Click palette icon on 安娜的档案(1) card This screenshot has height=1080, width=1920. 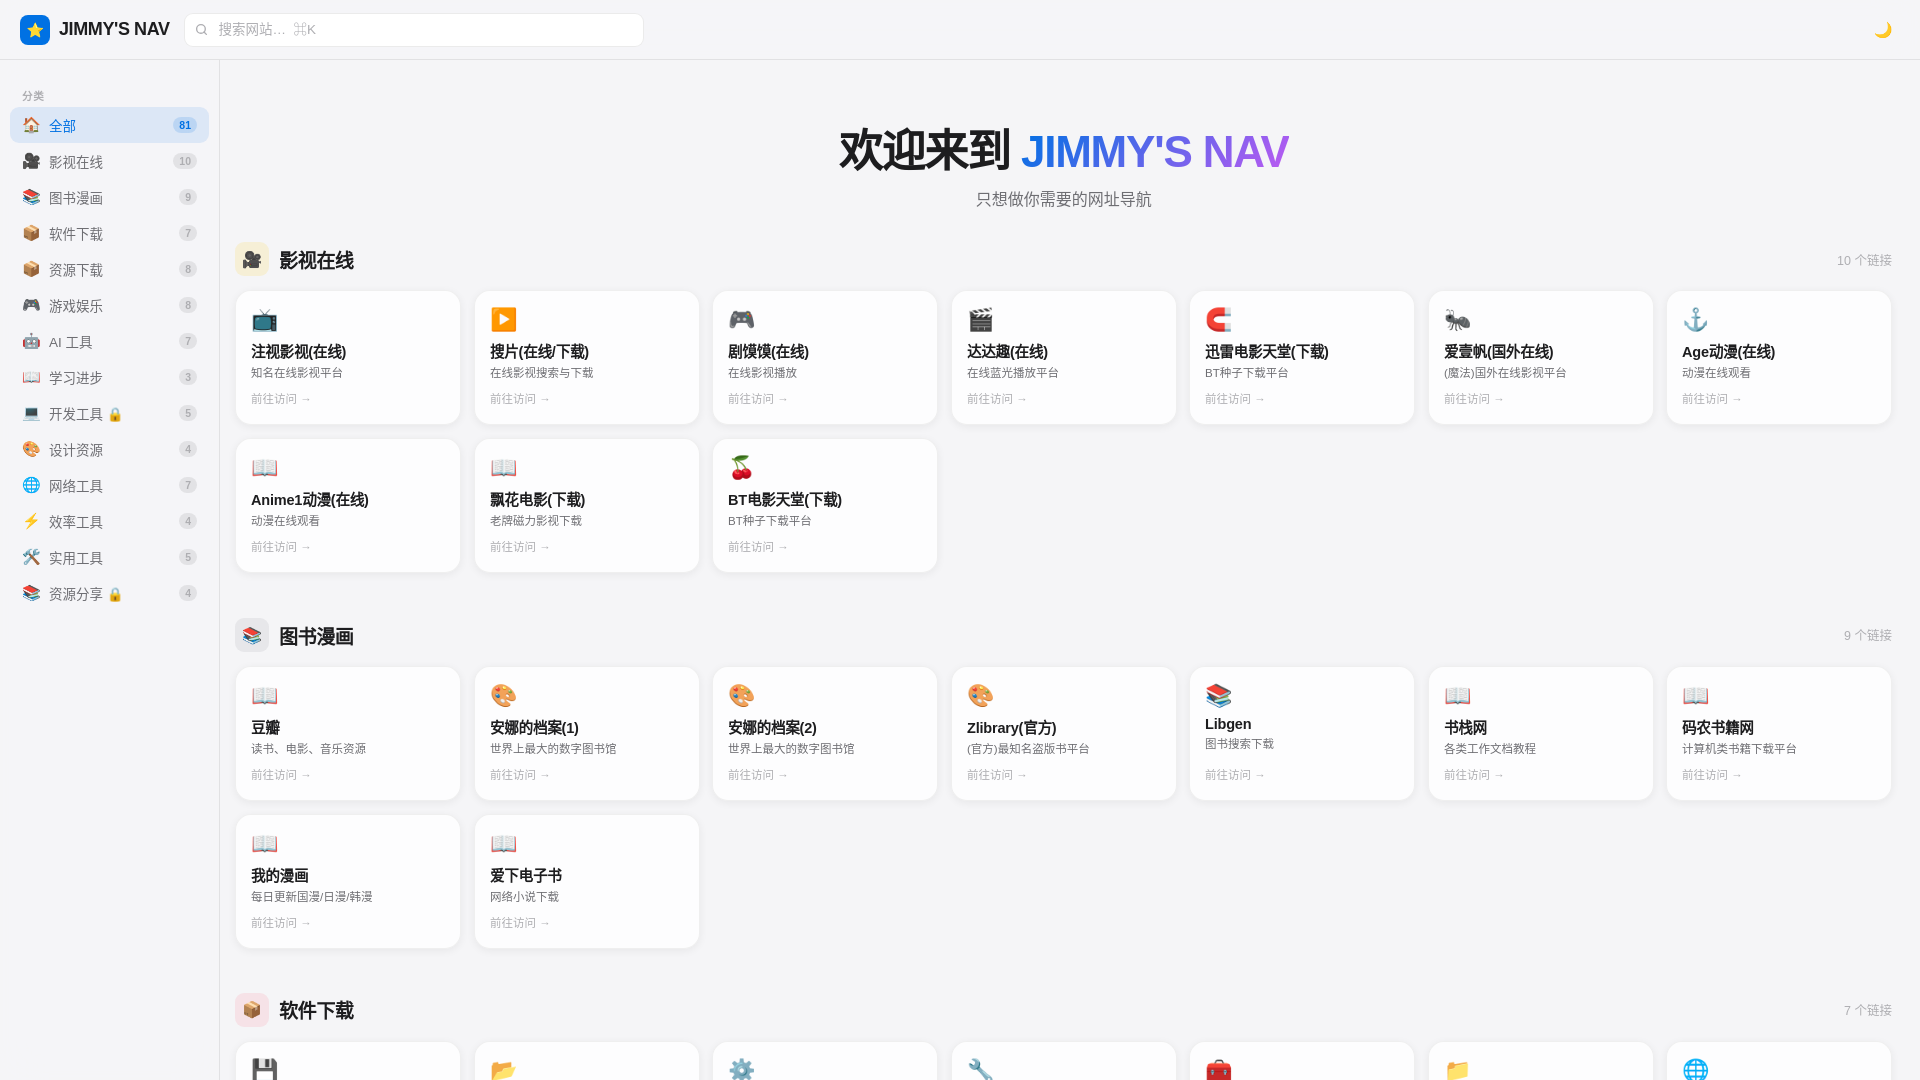pos(503,696)
